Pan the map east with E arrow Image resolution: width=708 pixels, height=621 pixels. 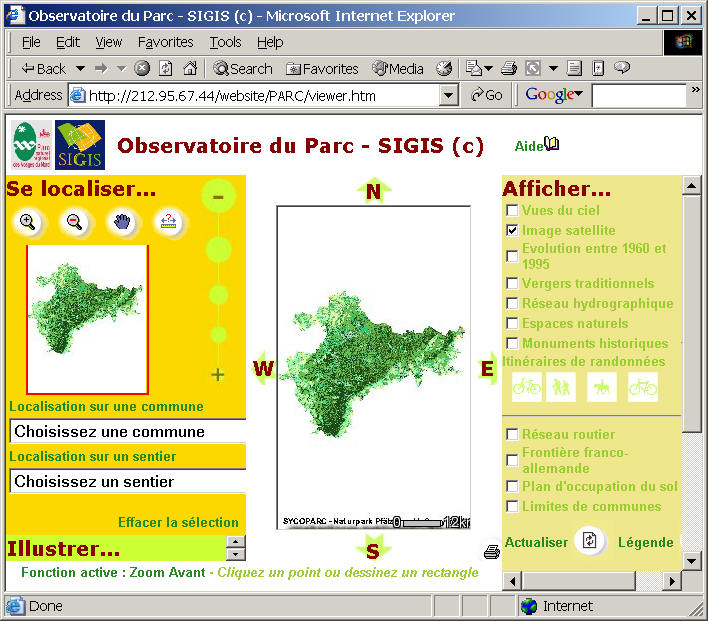pyautogui.click(x=487, y=368)
